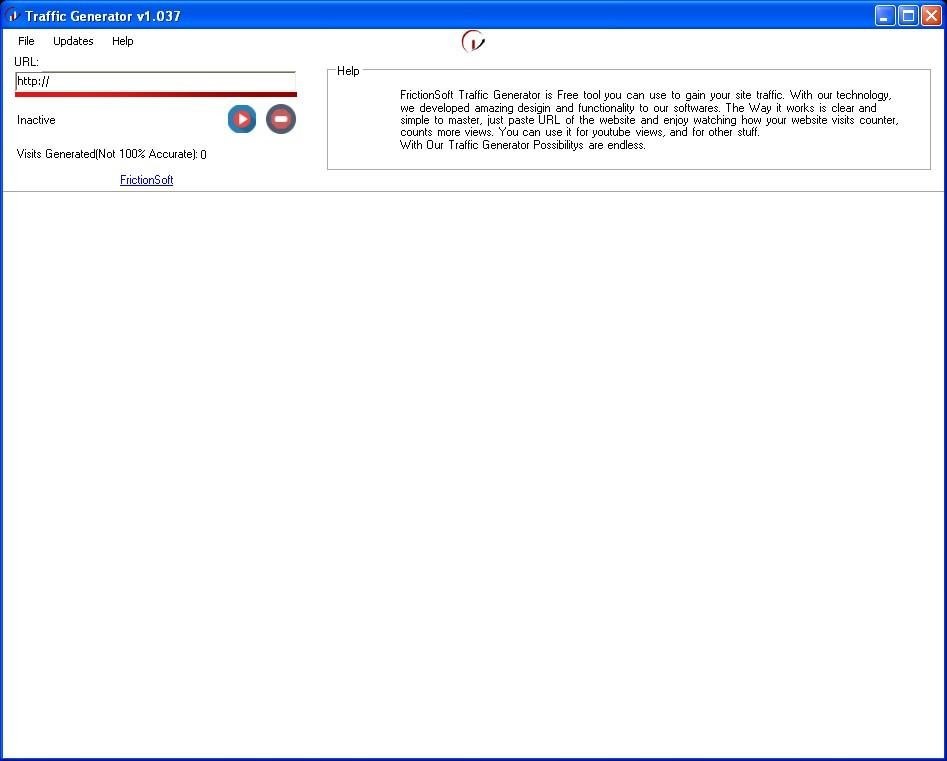Click the Traffic Generator v1.037 title text
947x761 pixels.
[103, 16]
